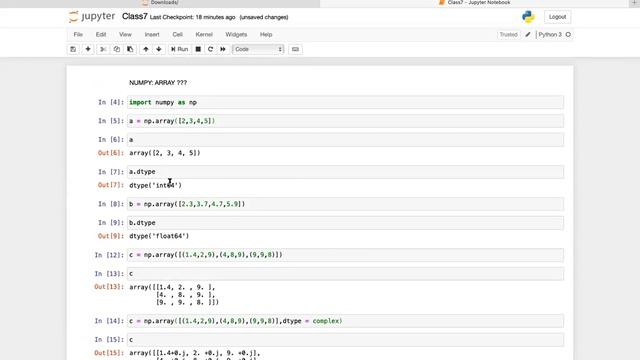Interrupt the kernel with stop icon
The width and height of the screenshot is (640, 360).
click(198, 49)
